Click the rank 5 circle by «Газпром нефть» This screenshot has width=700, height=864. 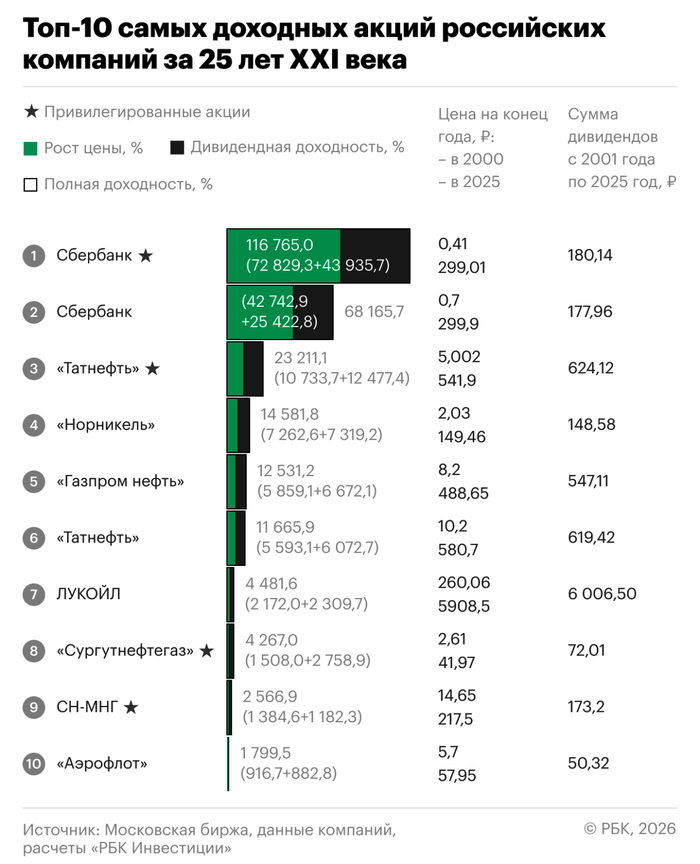coord(34,482)
